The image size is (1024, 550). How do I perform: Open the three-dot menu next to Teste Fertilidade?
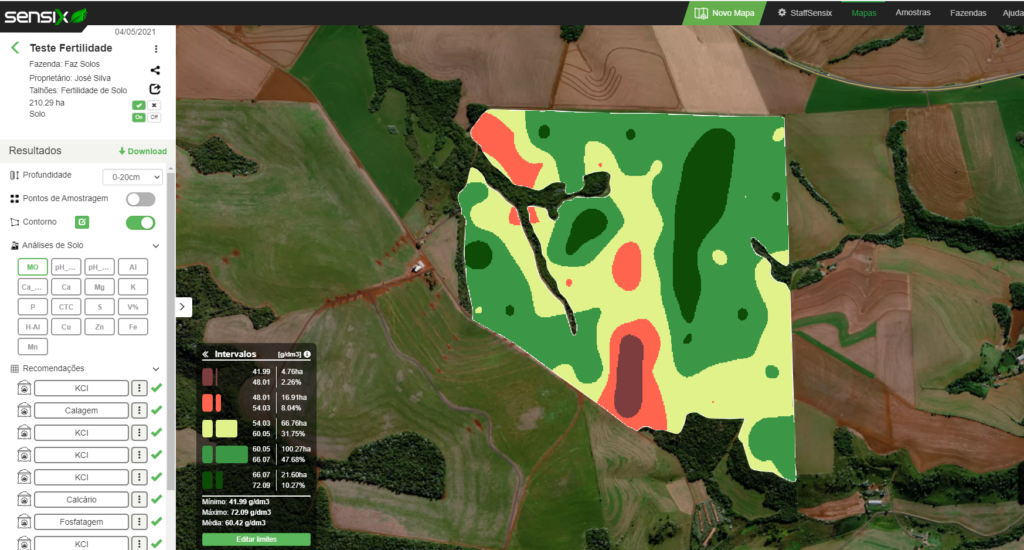pyautogui.click(x=155, y=49)
